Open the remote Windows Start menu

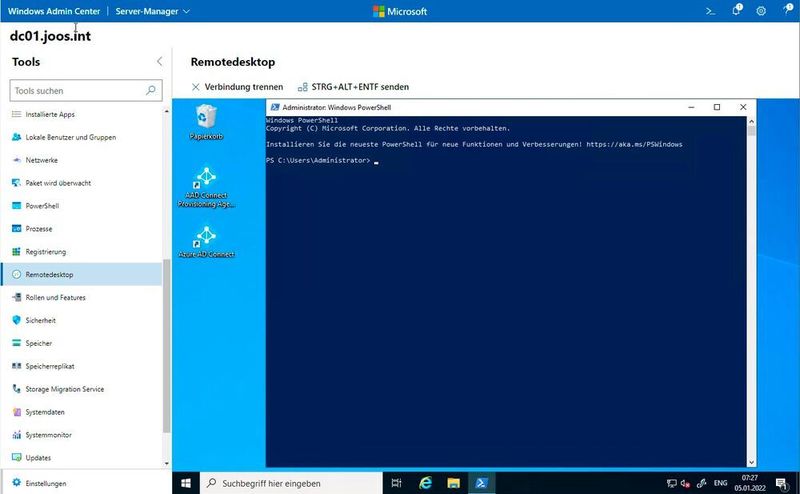coord(186,483)
